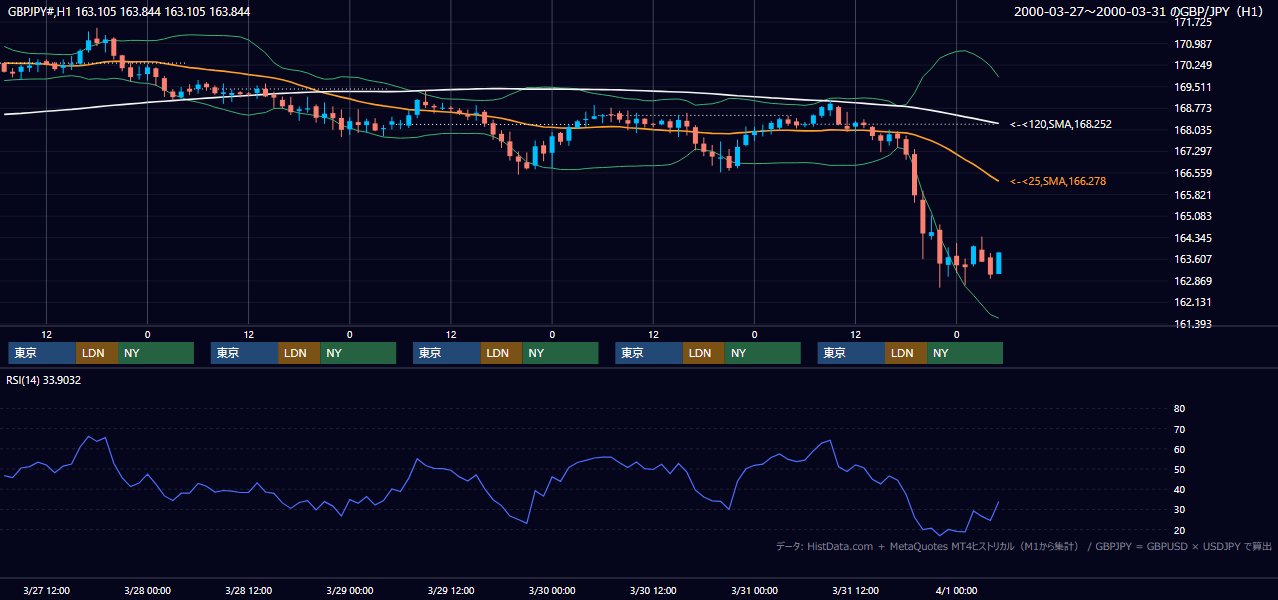Image resolution: width=1278 pixels, height=600 pixels.
Task: Click the 3/31 12:00 time axis label
Action: pyautogui.click(x=855, y=591)
